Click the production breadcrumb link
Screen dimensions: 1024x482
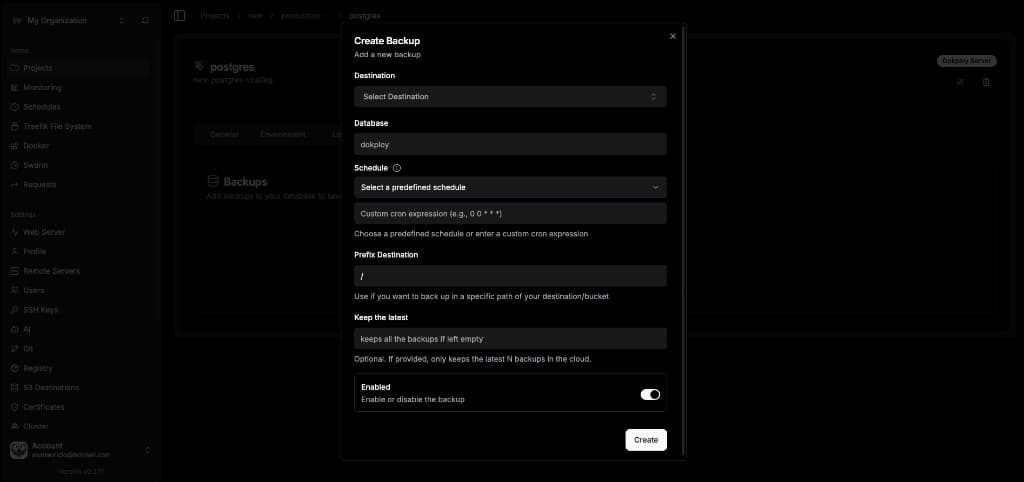pyautogui.click(x=301, y=15)
